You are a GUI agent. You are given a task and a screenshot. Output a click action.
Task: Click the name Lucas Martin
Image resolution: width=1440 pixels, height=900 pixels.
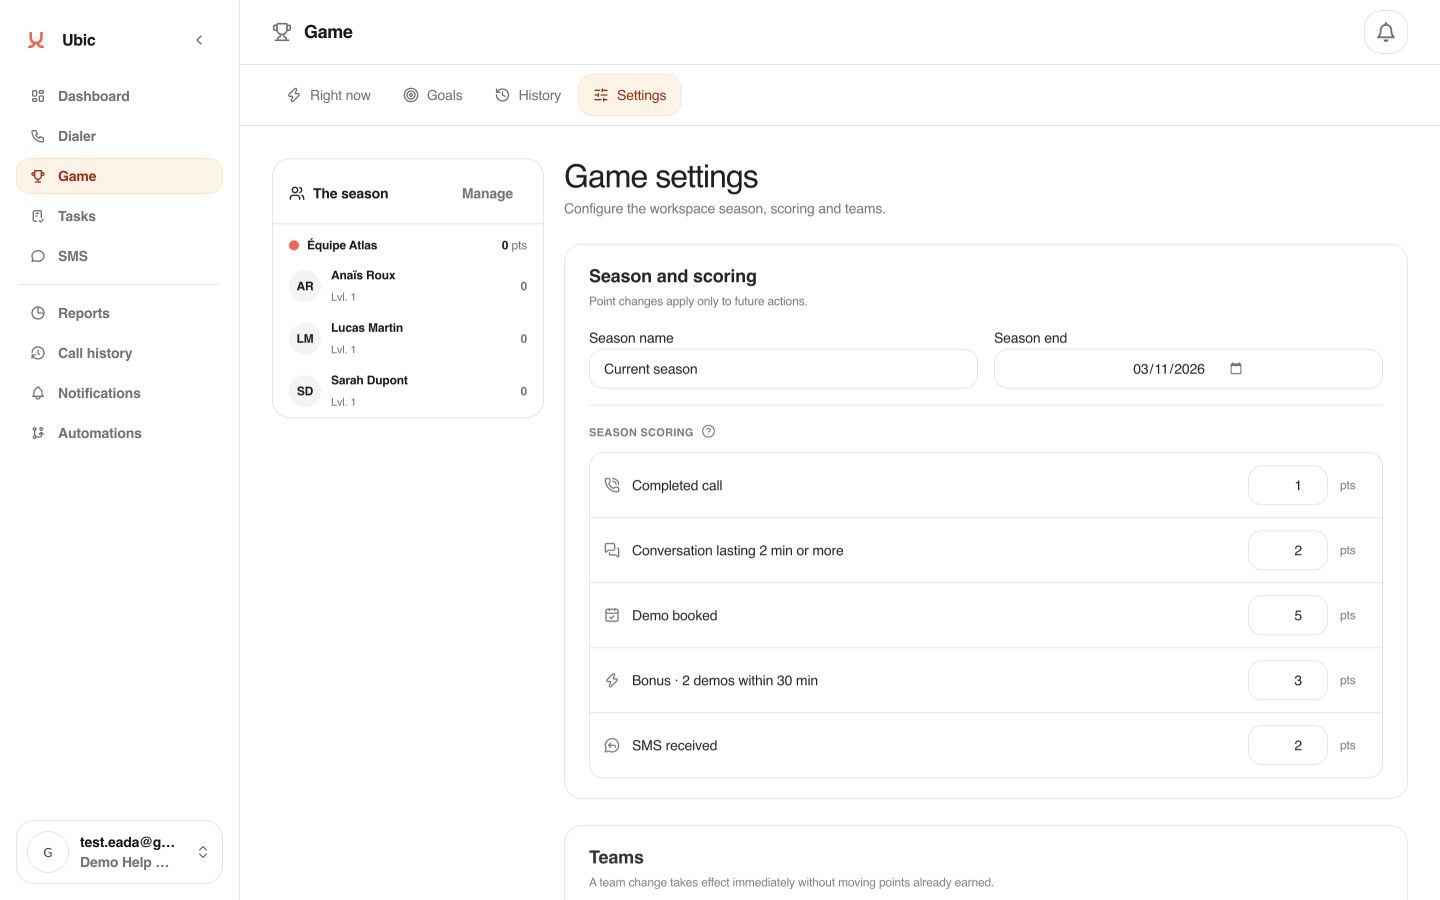[367, 328]
